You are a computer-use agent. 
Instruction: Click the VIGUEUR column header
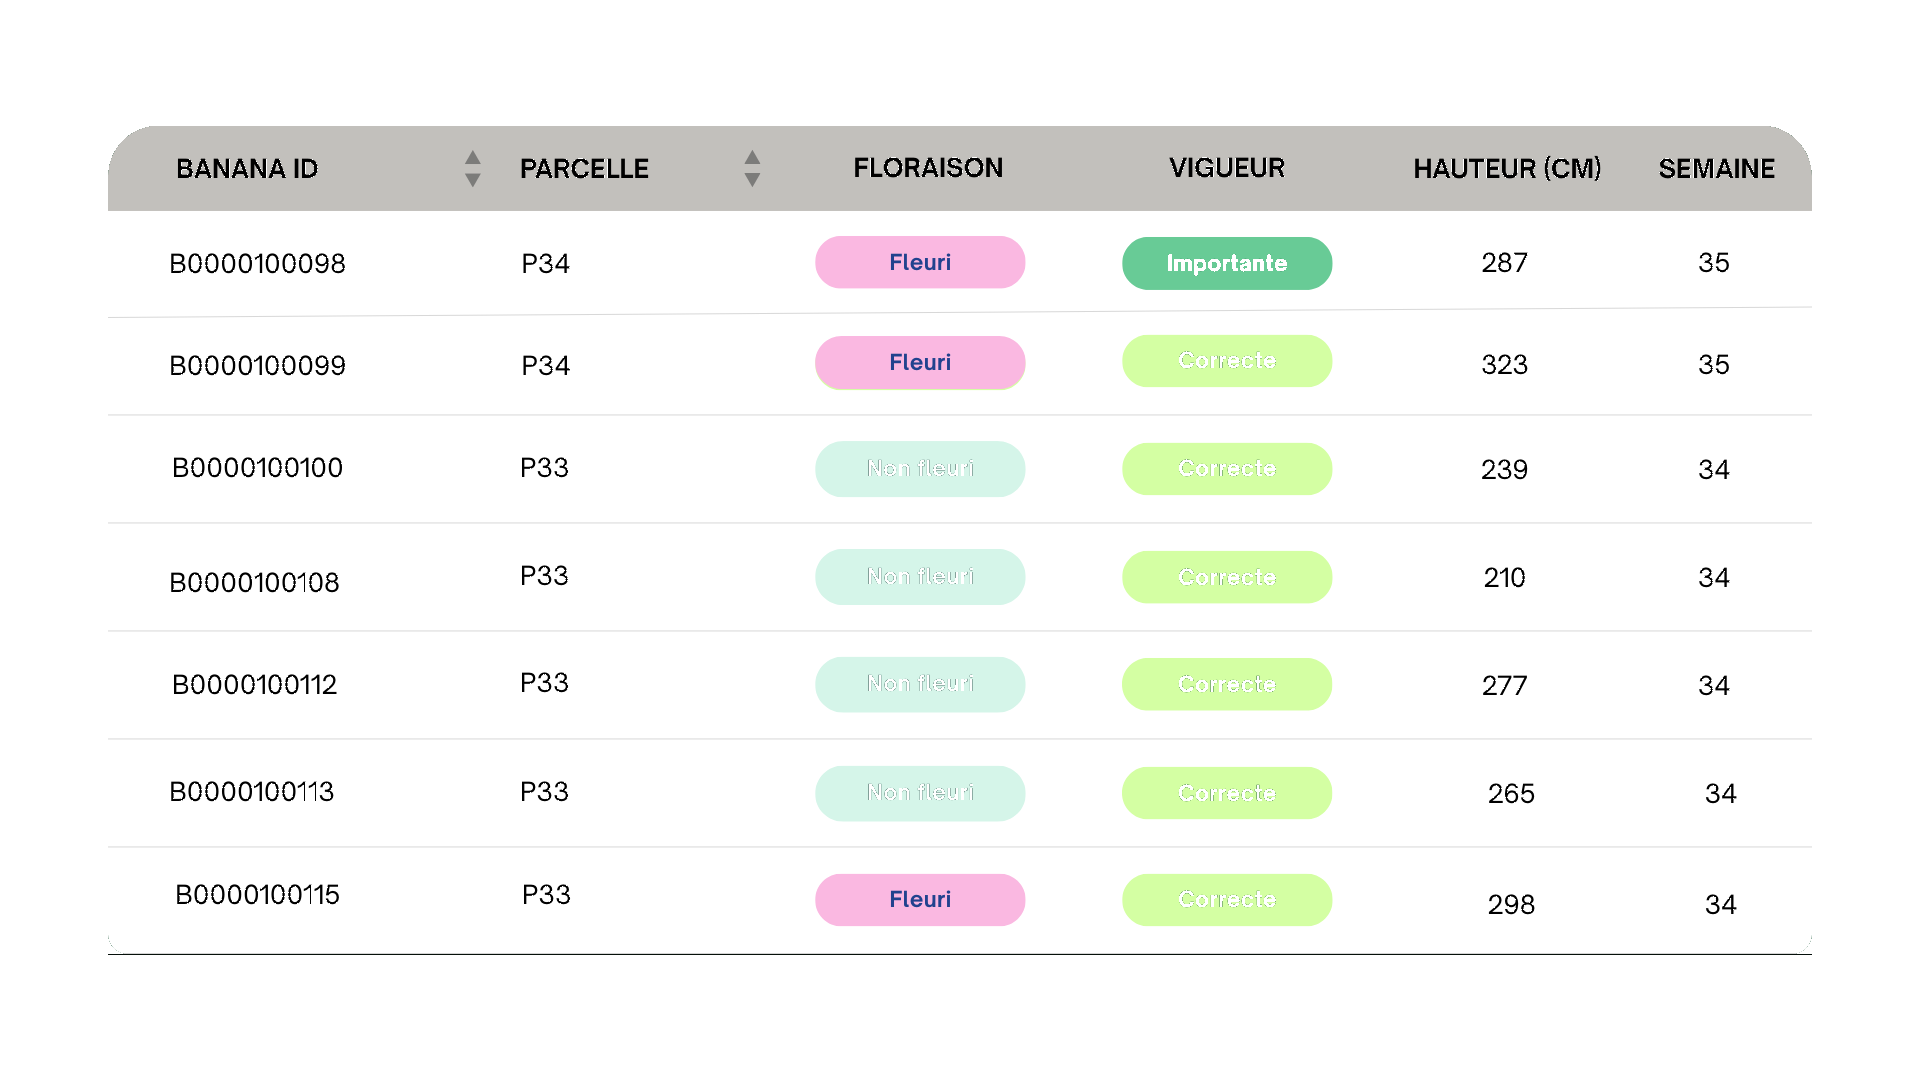(1227, 168)
